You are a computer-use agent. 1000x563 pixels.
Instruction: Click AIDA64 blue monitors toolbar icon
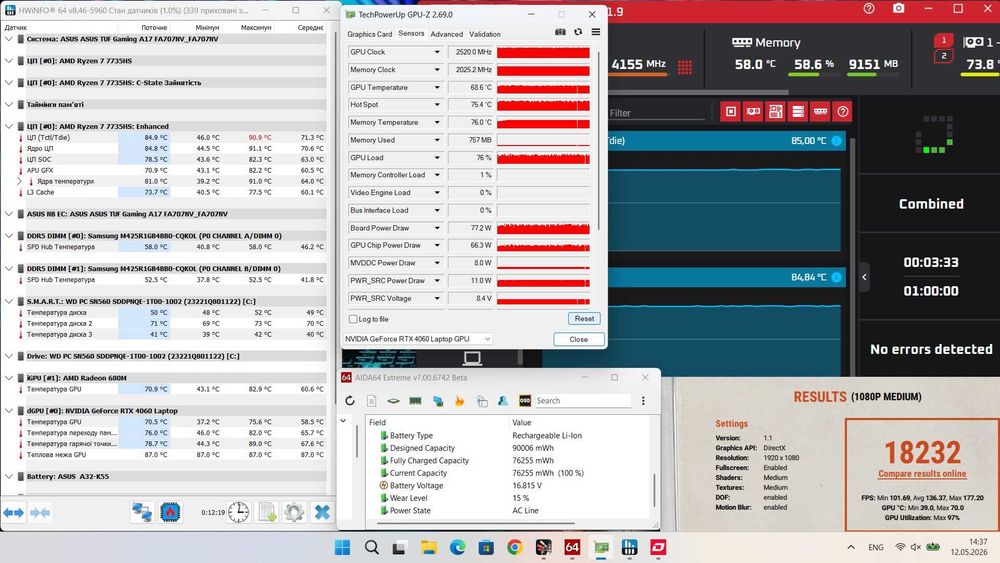tap(438, 400)
